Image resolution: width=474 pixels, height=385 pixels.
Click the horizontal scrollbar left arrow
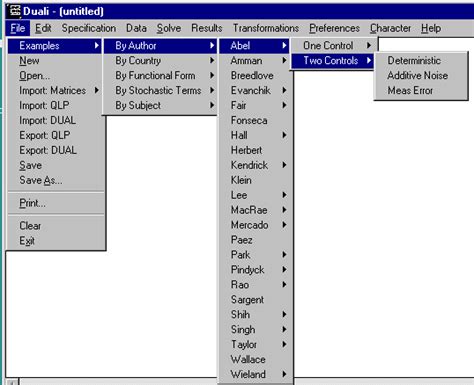point(12,382)
